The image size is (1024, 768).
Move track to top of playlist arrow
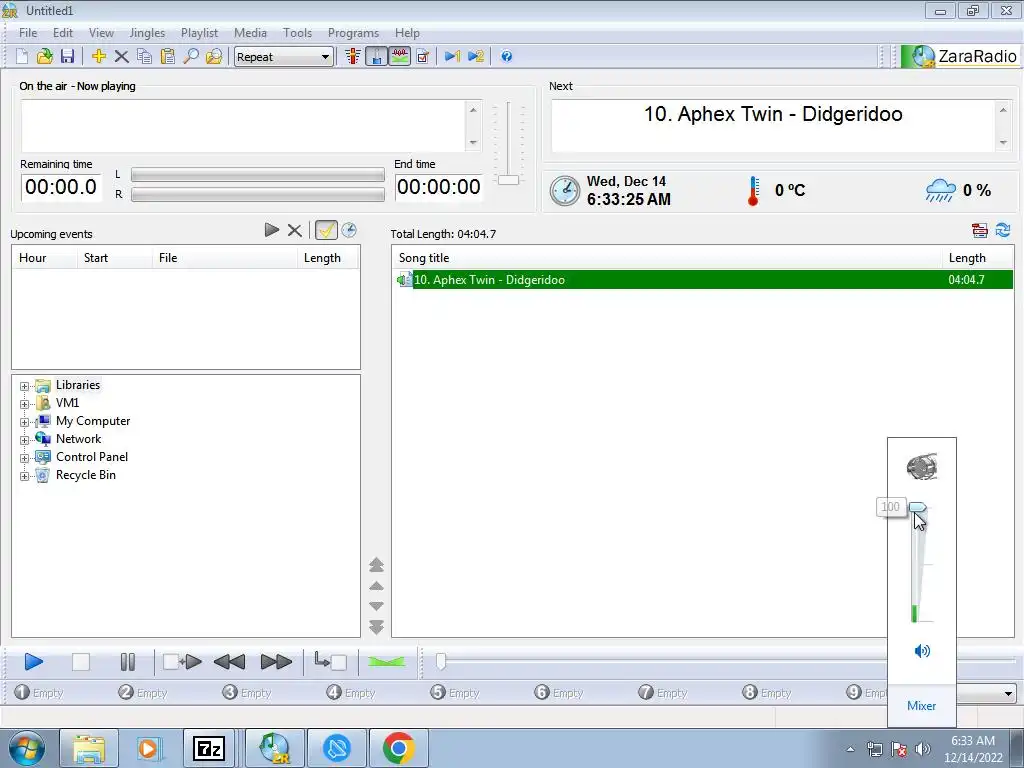(376, 565)
